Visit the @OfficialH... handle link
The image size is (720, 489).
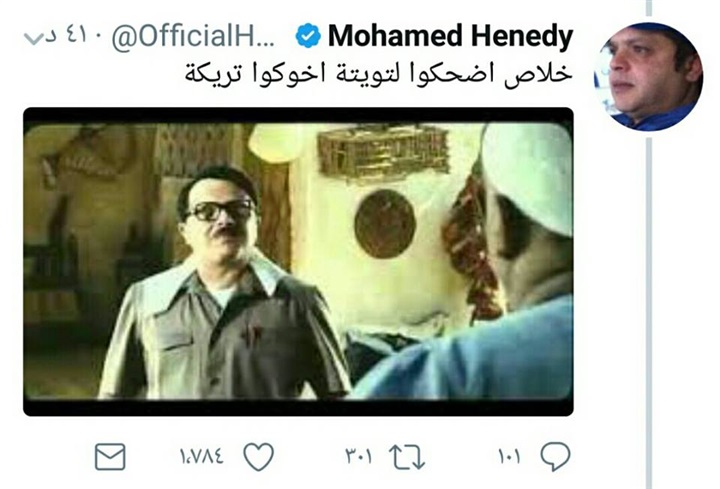193,36
